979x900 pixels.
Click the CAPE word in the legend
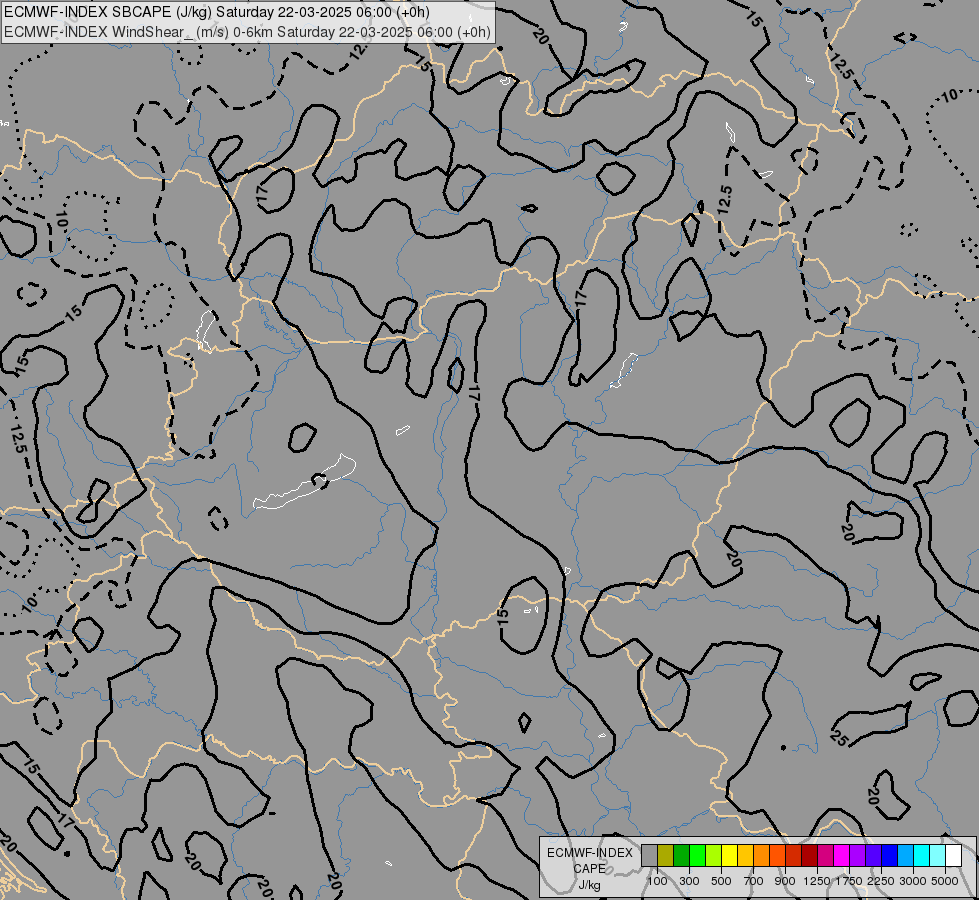click(x=589, y=869)
